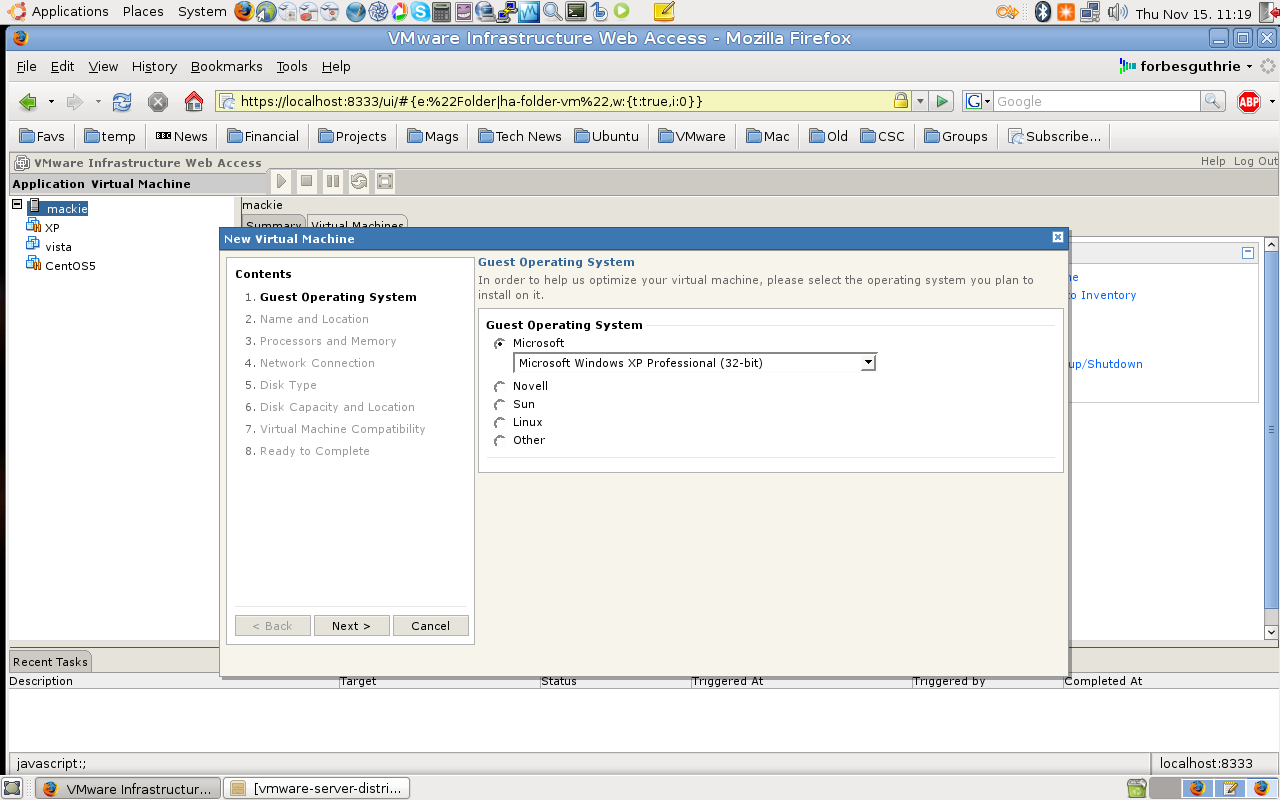Image resolution: width=1280 pixels, height=800 pixels.
Task: Click the suspend (pause) toolbar icon
Action: click(x=333, y=181)
